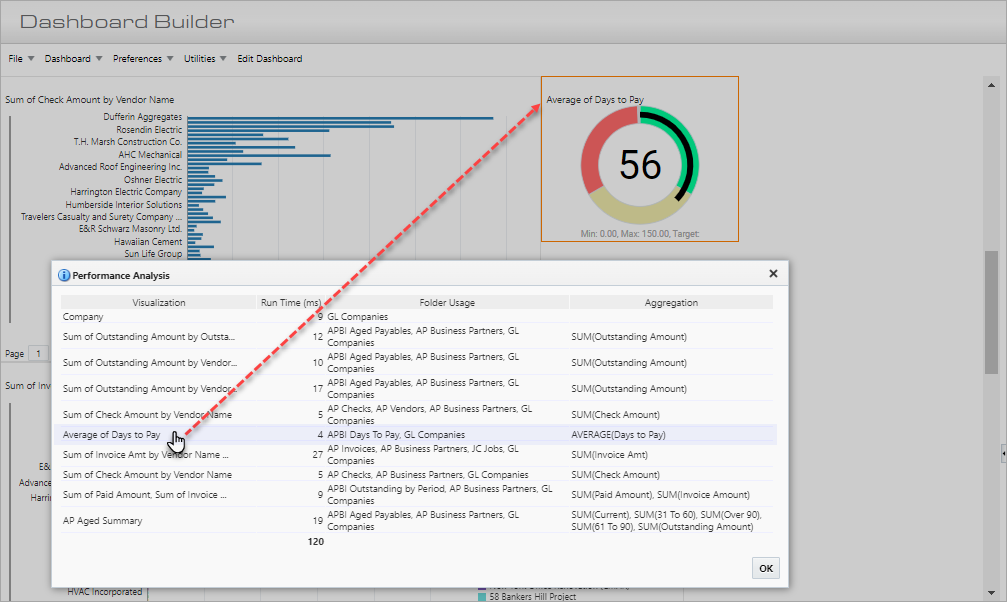This screenshot has width=1007, height=602.
Task: Click AVERAGE(Days to Pay) aggregation cell
Action: [x=618, y=435]
